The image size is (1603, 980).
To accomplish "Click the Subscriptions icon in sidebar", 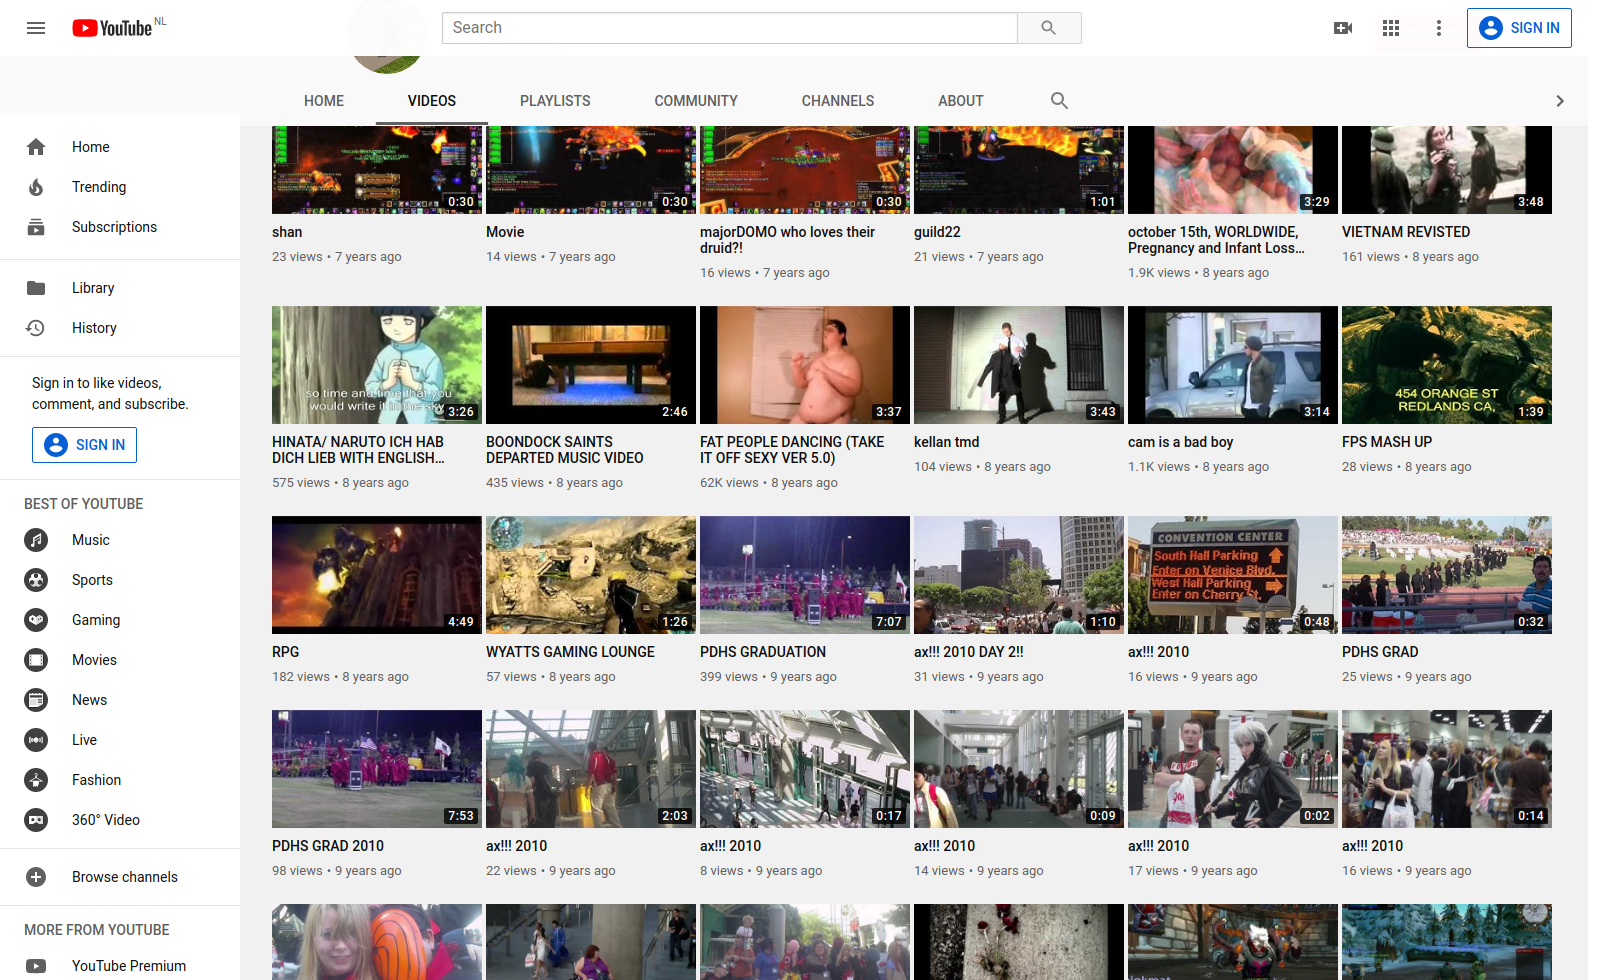I will pyautogui.click(x=36, y=227).
